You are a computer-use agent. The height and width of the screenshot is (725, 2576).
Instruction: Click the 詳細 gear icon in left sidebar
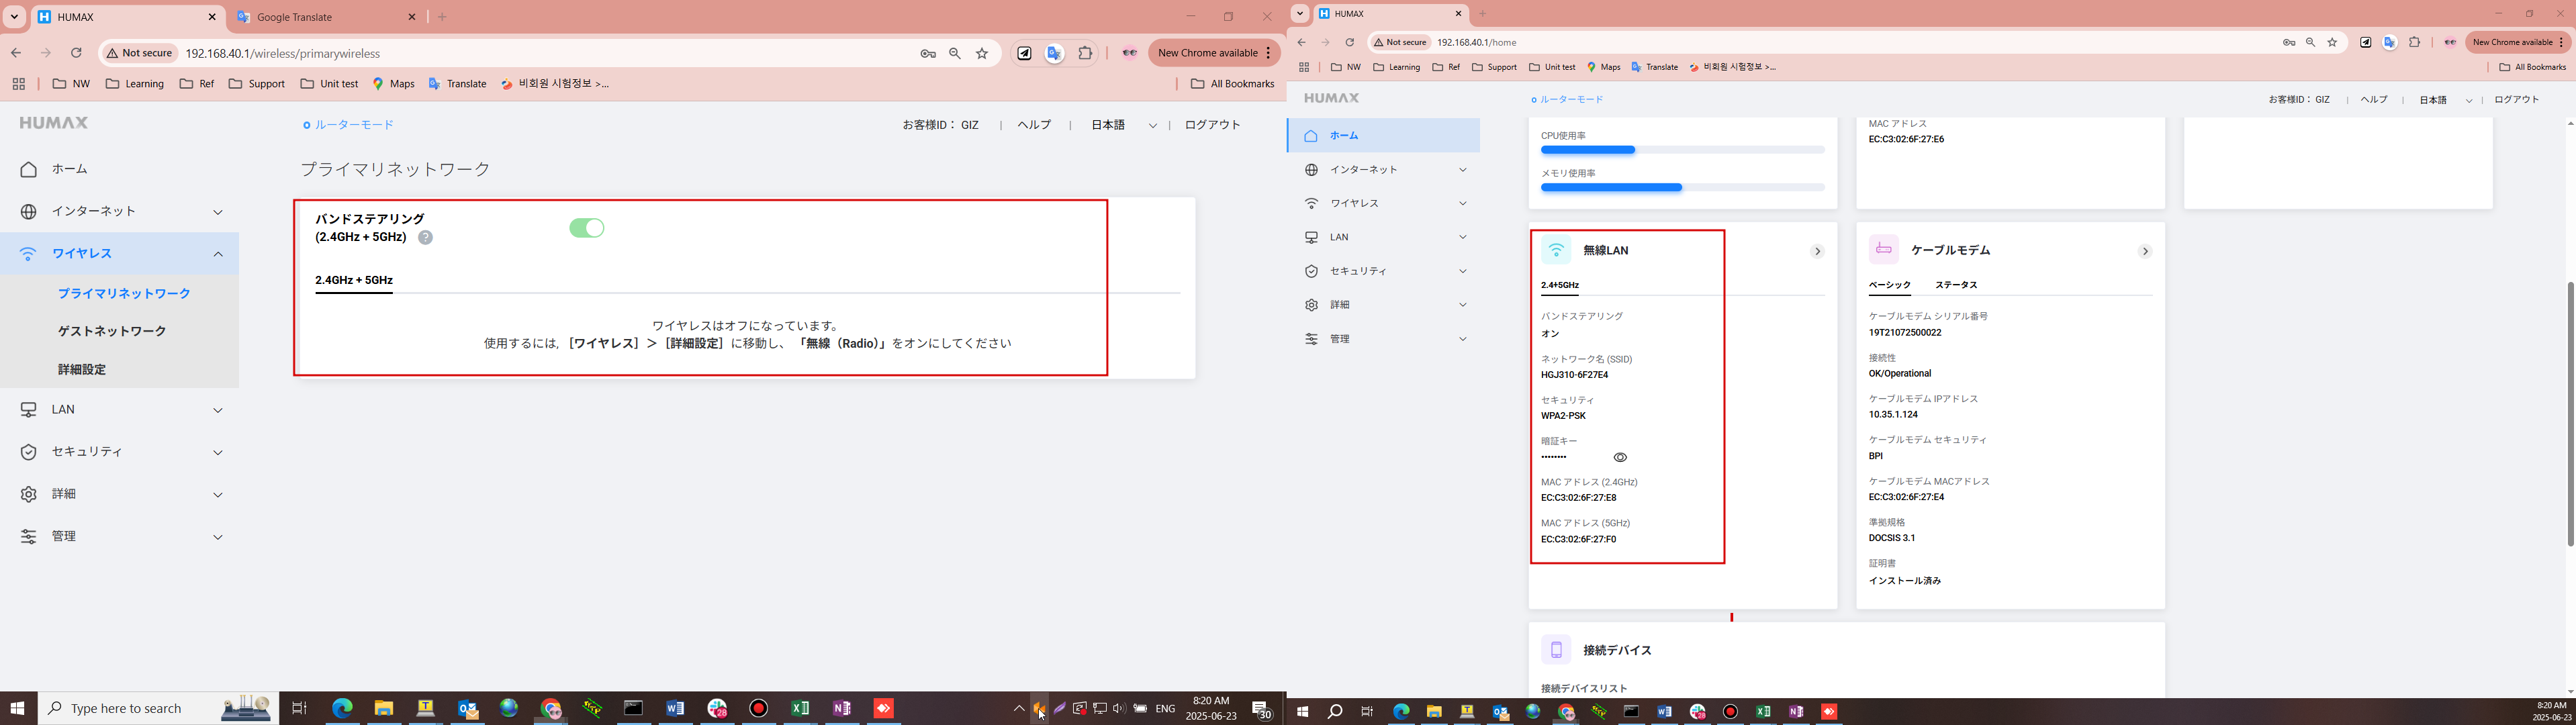tap(29, 494)
